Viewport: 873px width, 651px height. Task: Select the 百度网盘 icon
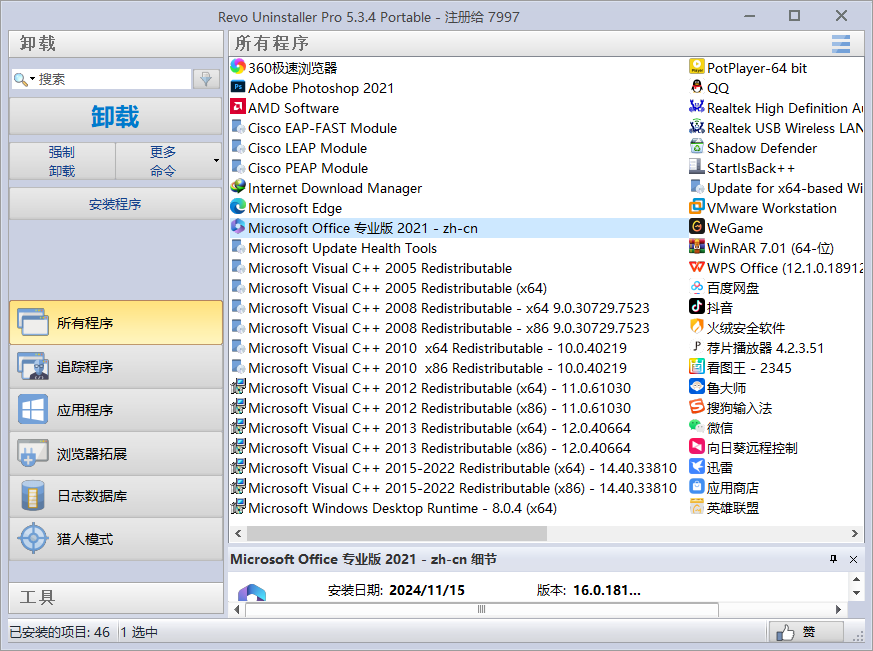(697, 287)
